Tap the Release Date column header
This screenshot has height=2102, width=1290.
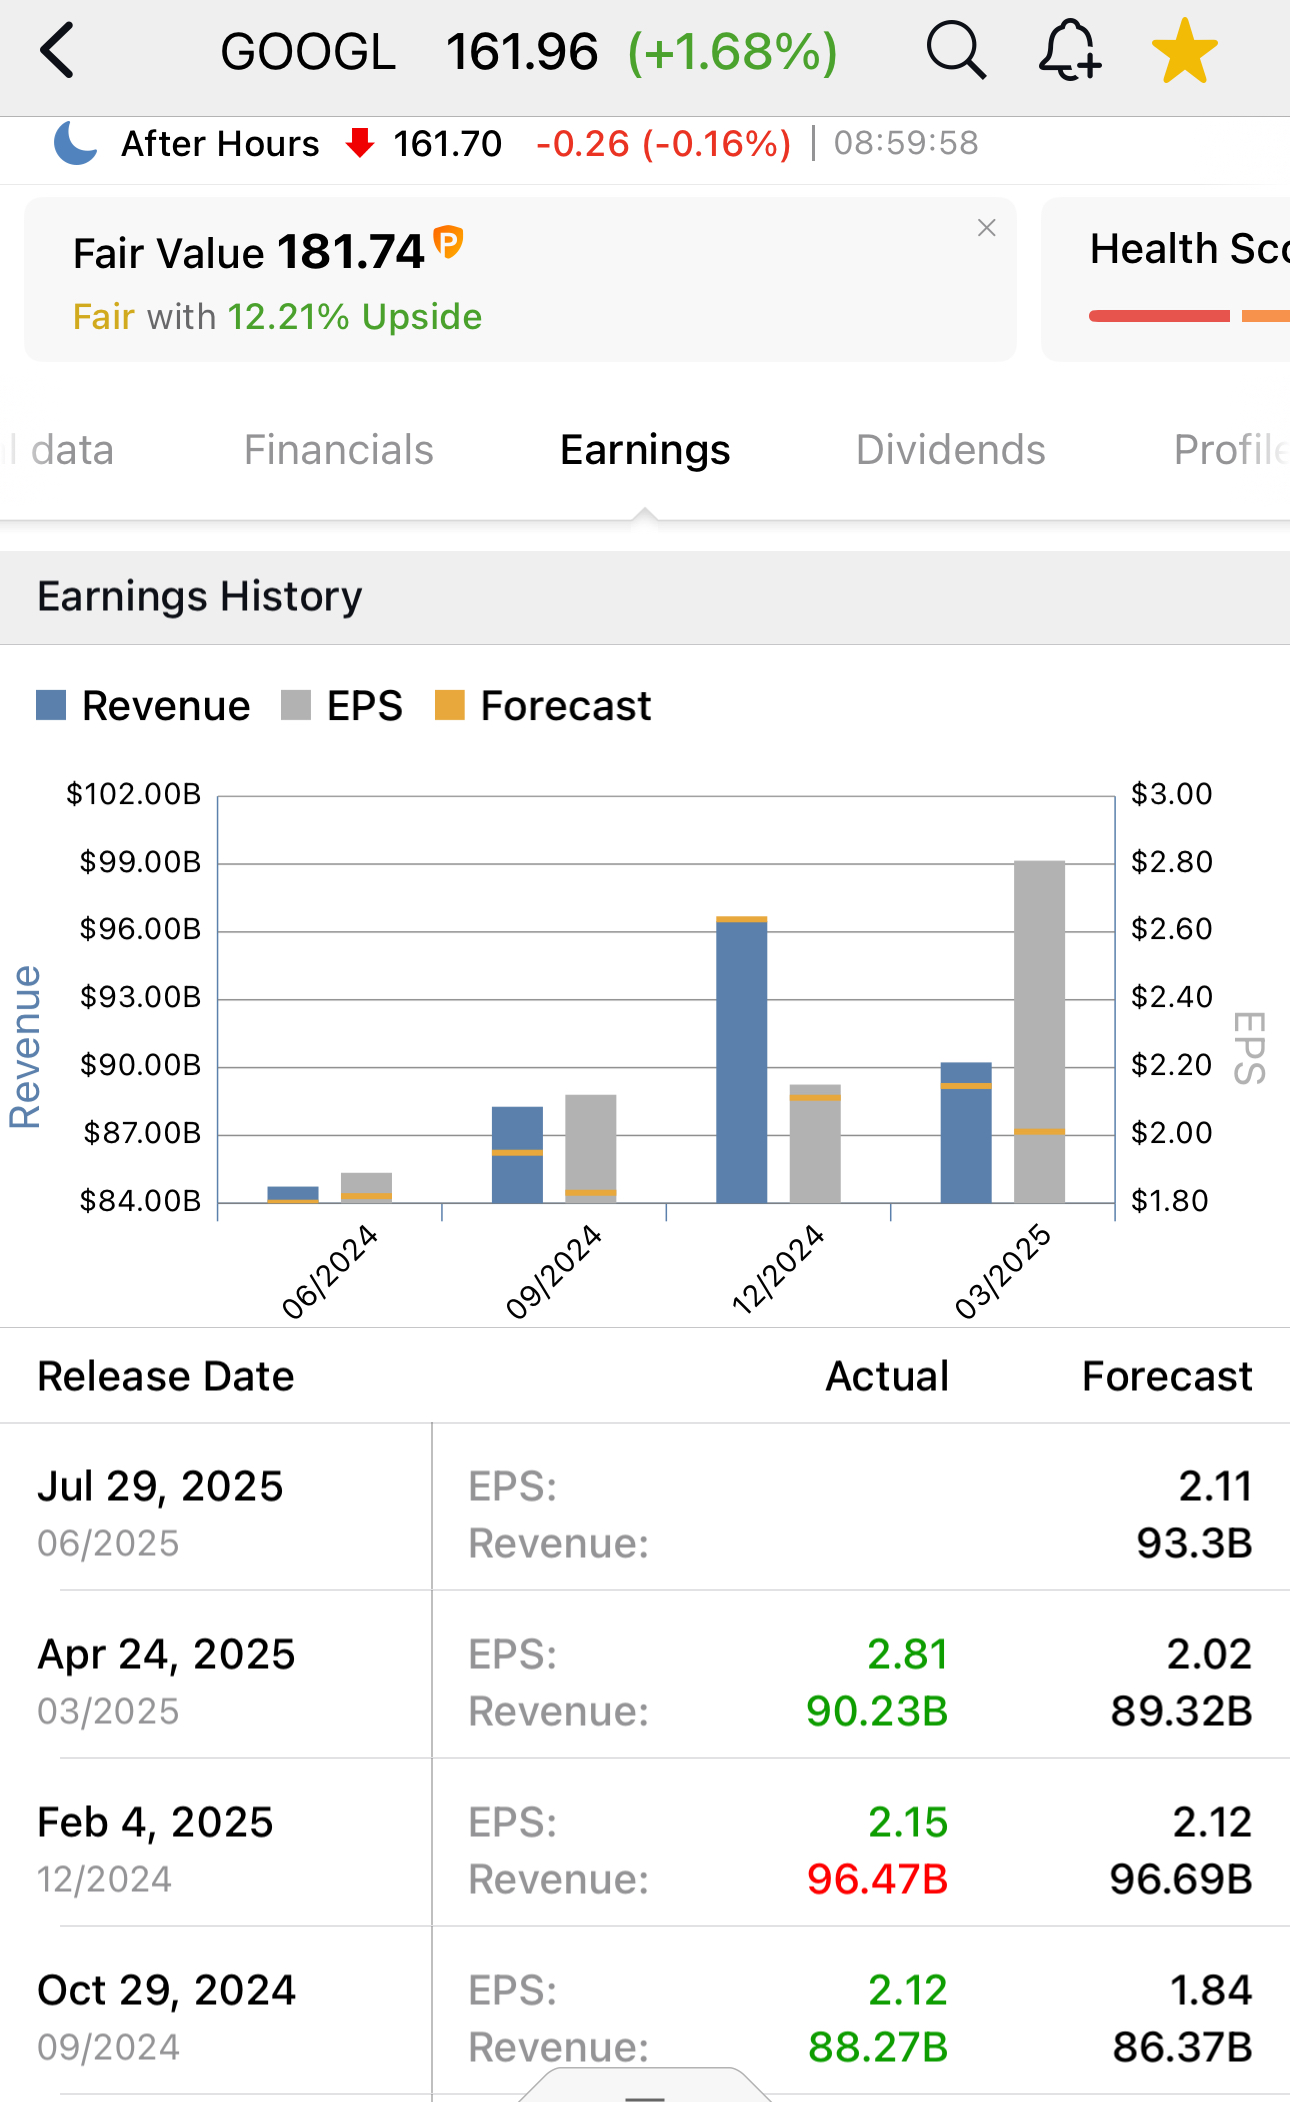click(166, 1376)
